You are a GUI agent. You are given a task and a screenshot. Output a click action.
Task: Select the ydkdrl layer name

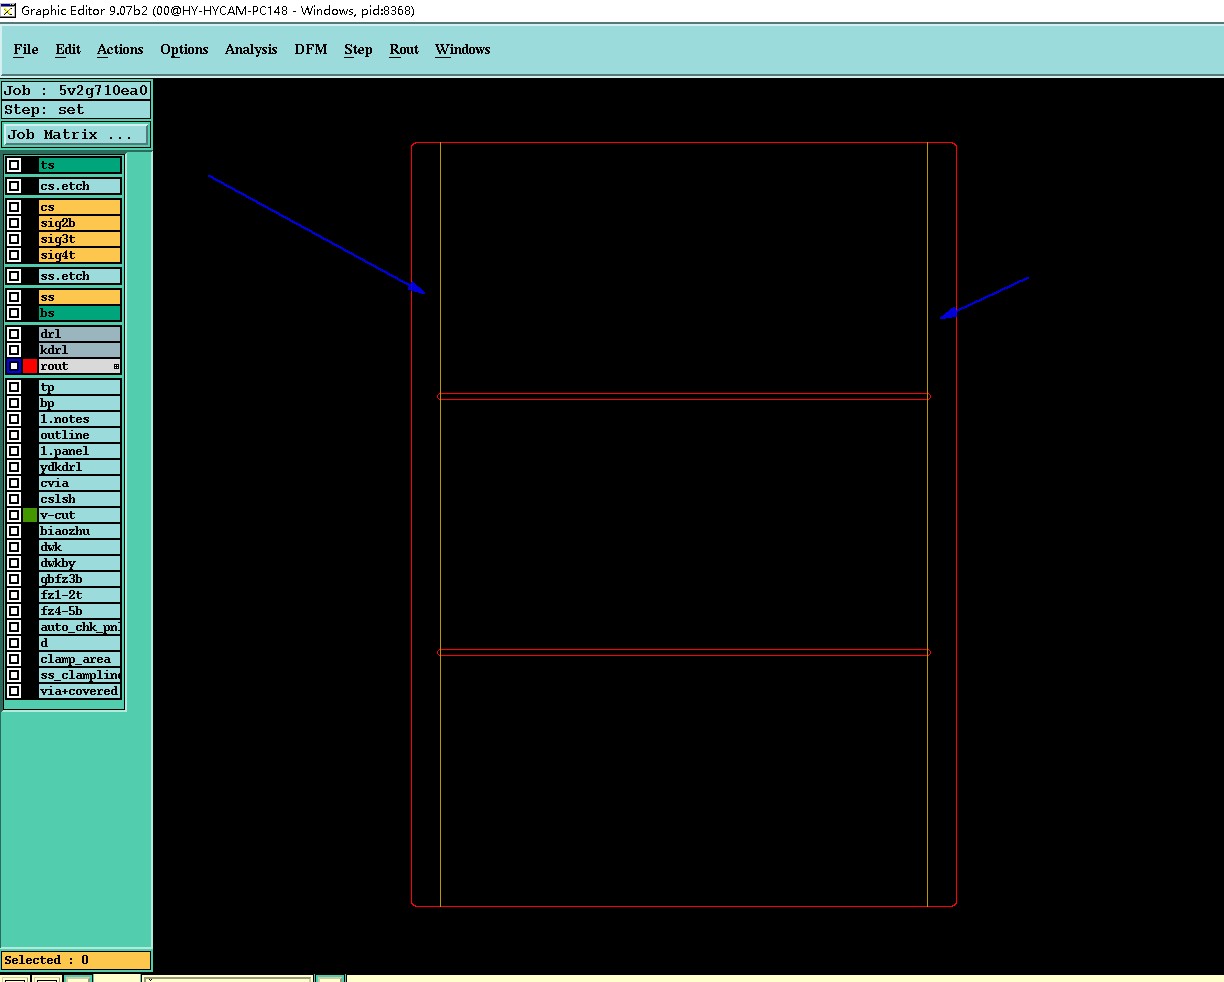click(x=80, y=467)
